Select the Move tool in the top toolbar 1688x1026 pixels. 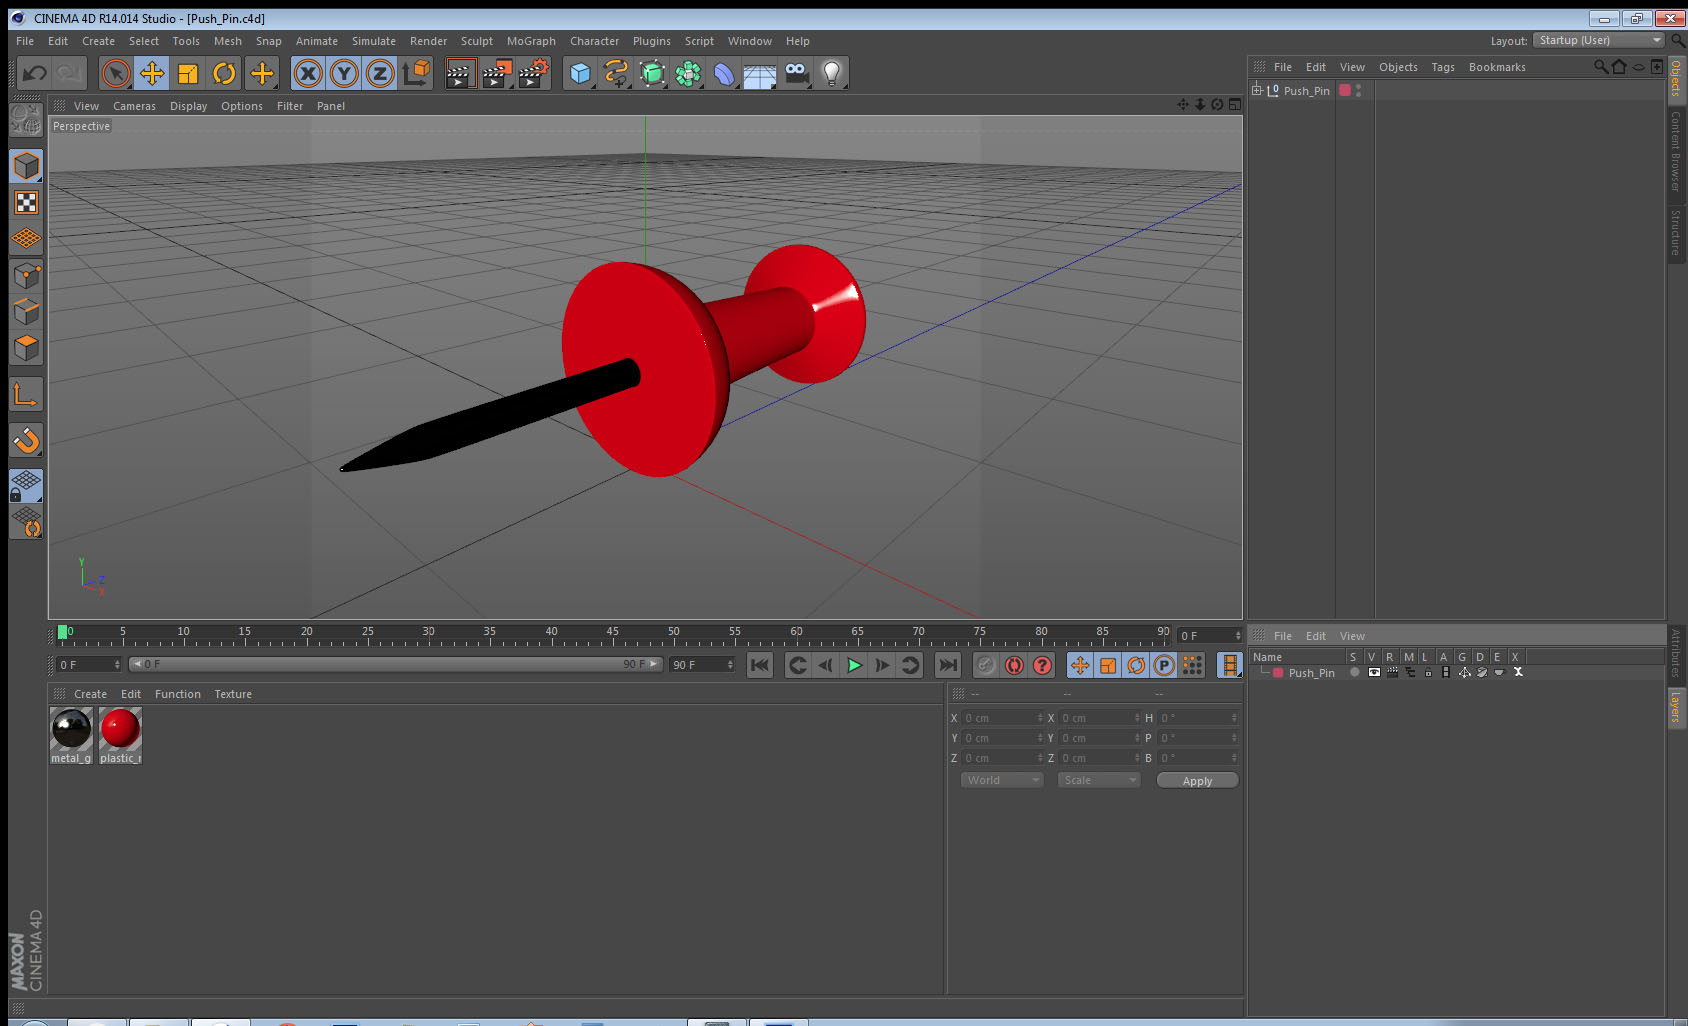pos(152,73)
